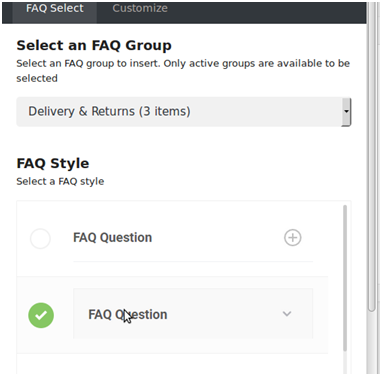Click the Select a FAQ style description text
This screenshot has width=382, height=376.
coord(60,181)
